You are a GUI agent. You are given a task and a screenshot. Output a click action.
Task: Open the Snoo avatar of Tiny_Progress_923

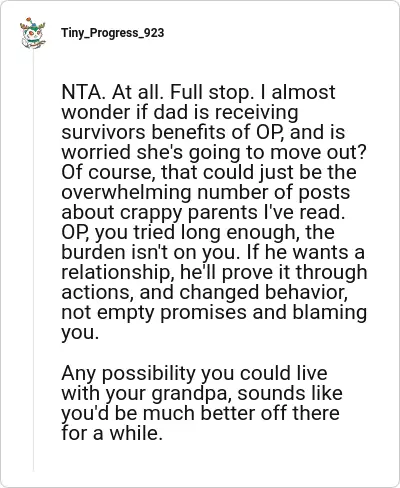coord(33,33)
